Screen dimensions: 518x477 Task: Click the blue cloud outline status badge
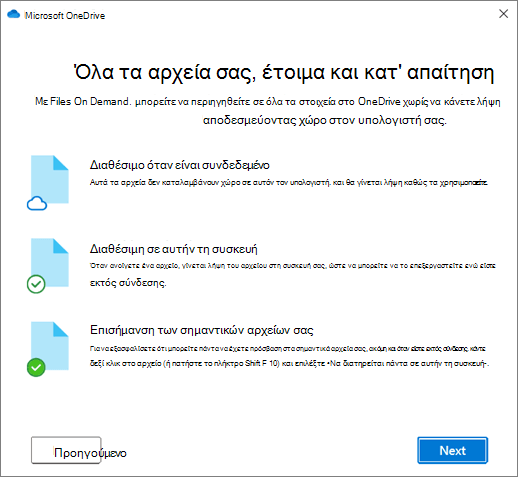(x=37, y=204)
